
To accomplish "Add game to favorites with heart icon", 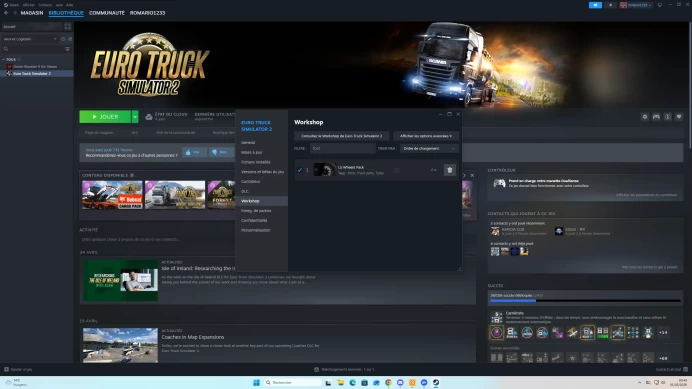I will pos(679,117).
